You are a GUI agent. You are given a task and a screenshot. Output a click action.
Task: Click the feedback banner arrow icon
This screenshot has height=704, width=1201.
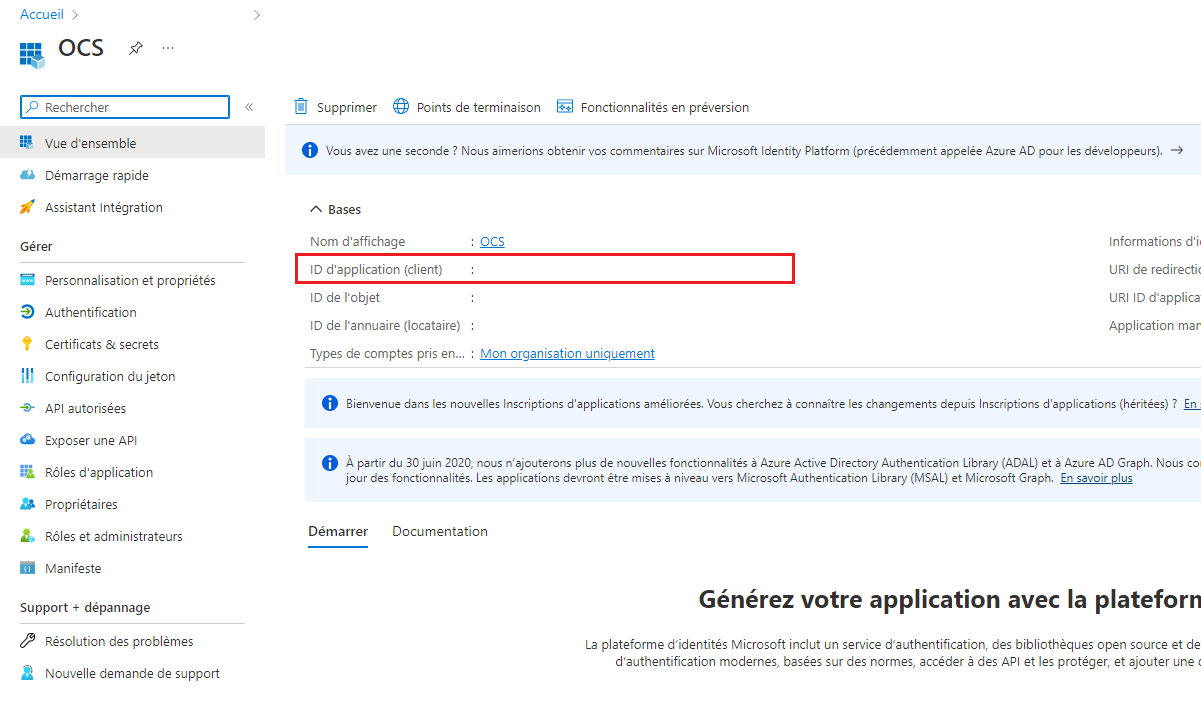[x=1177, y=150]
